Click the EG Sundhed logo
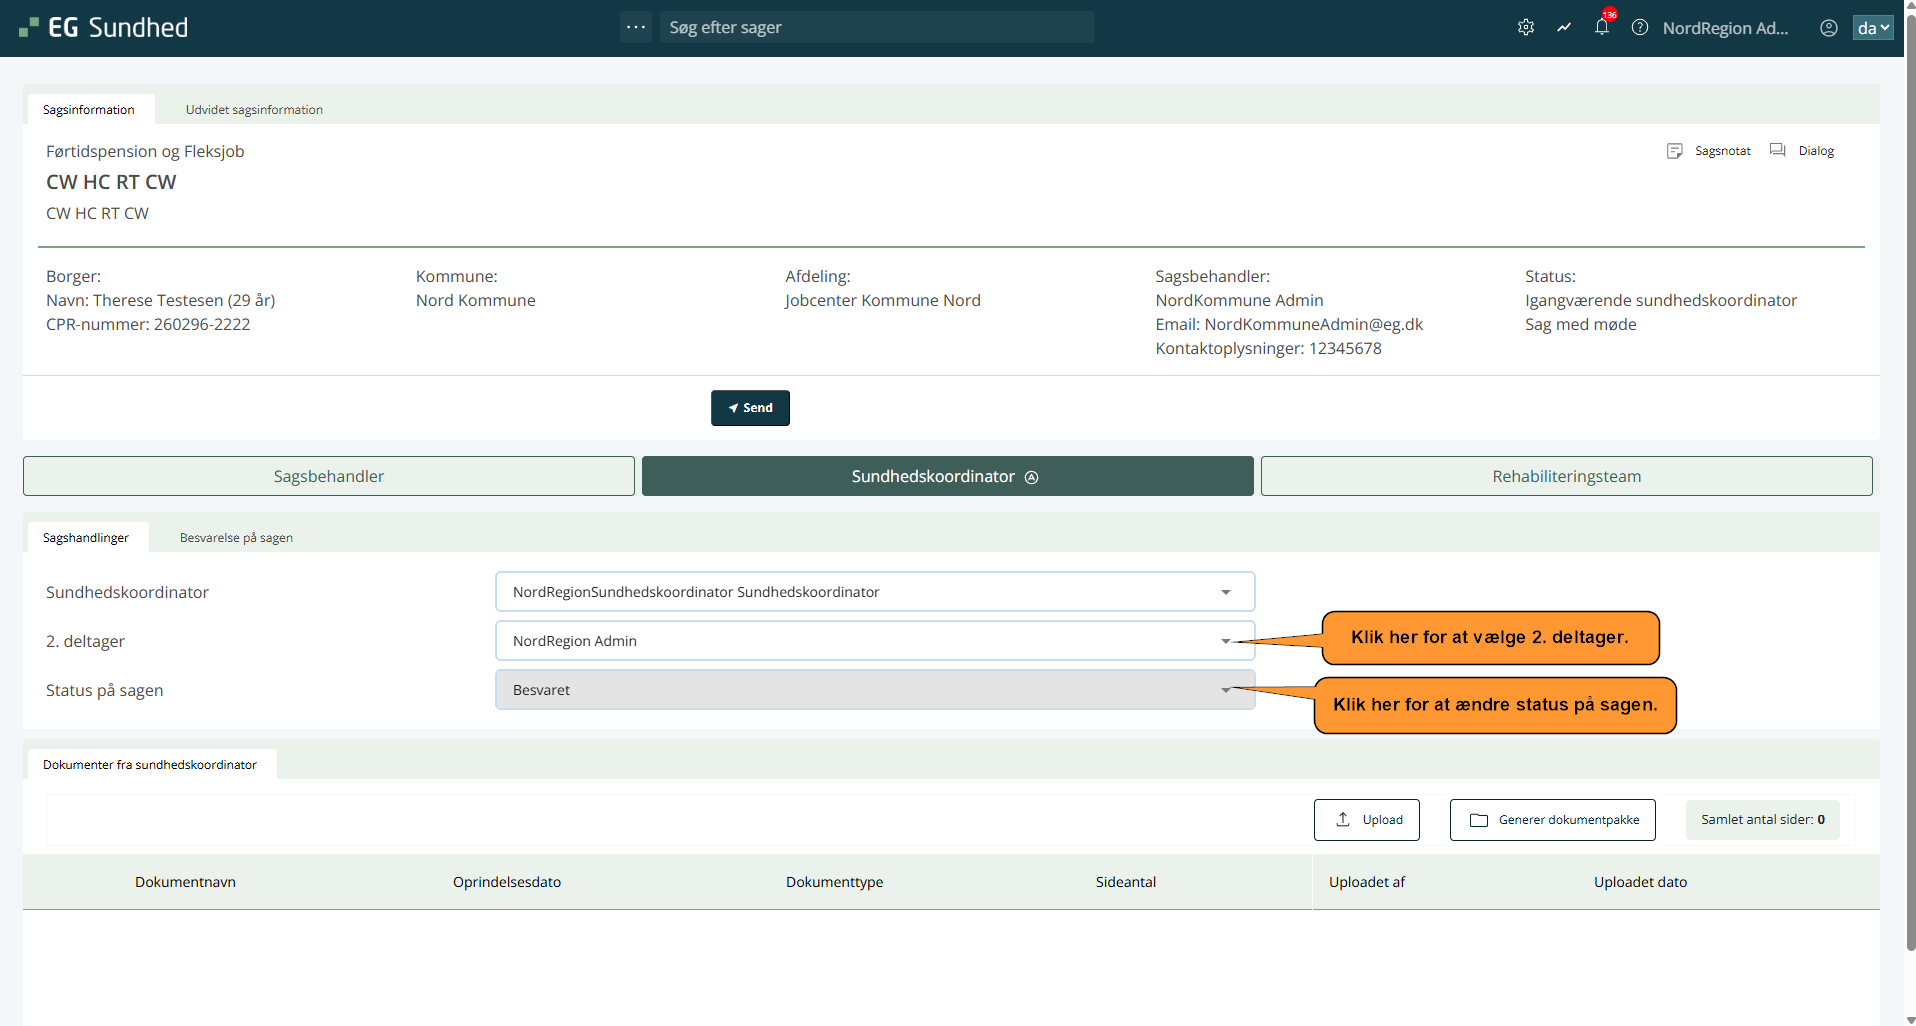This screenshot has width=1916, height=1026. (104, 28)
